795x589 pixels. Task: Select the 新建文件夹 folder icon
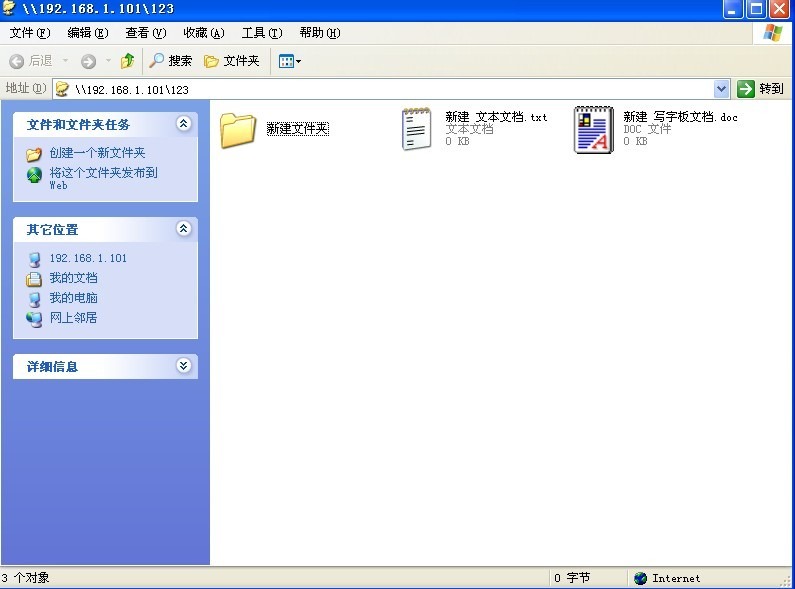click(x=238, y=130)
